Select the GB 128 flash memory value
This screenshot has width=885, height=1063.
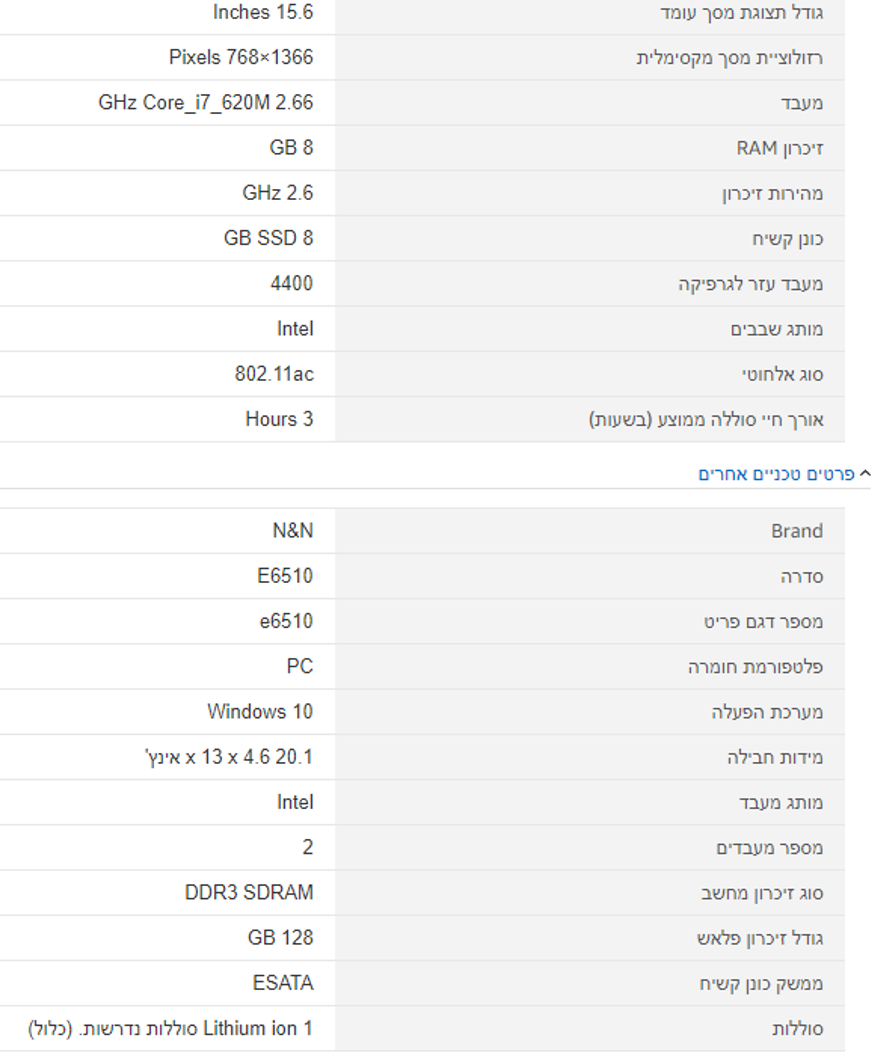pyautogui.click(x=281, y=938)
